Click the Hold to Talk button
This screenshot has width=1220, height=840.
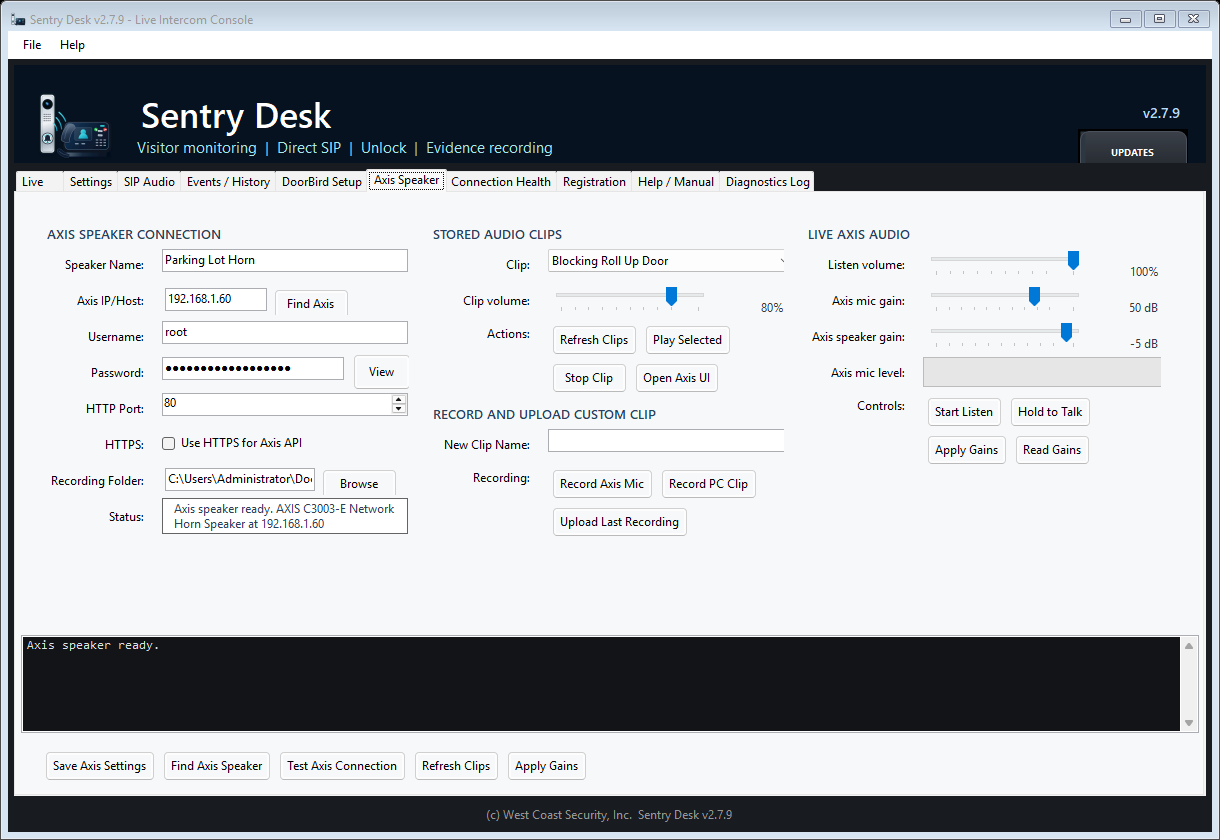1050,412
